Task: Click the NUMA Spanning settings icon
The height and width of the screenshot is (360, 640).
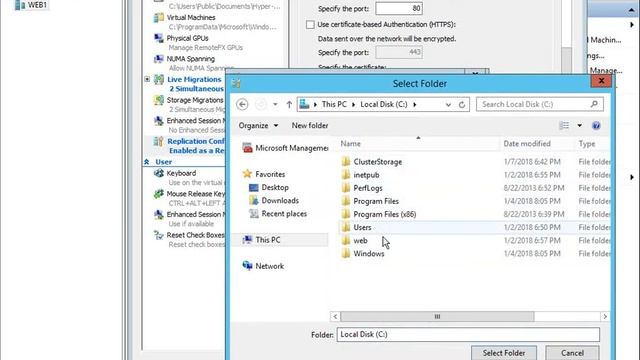Action: [158, 59]
